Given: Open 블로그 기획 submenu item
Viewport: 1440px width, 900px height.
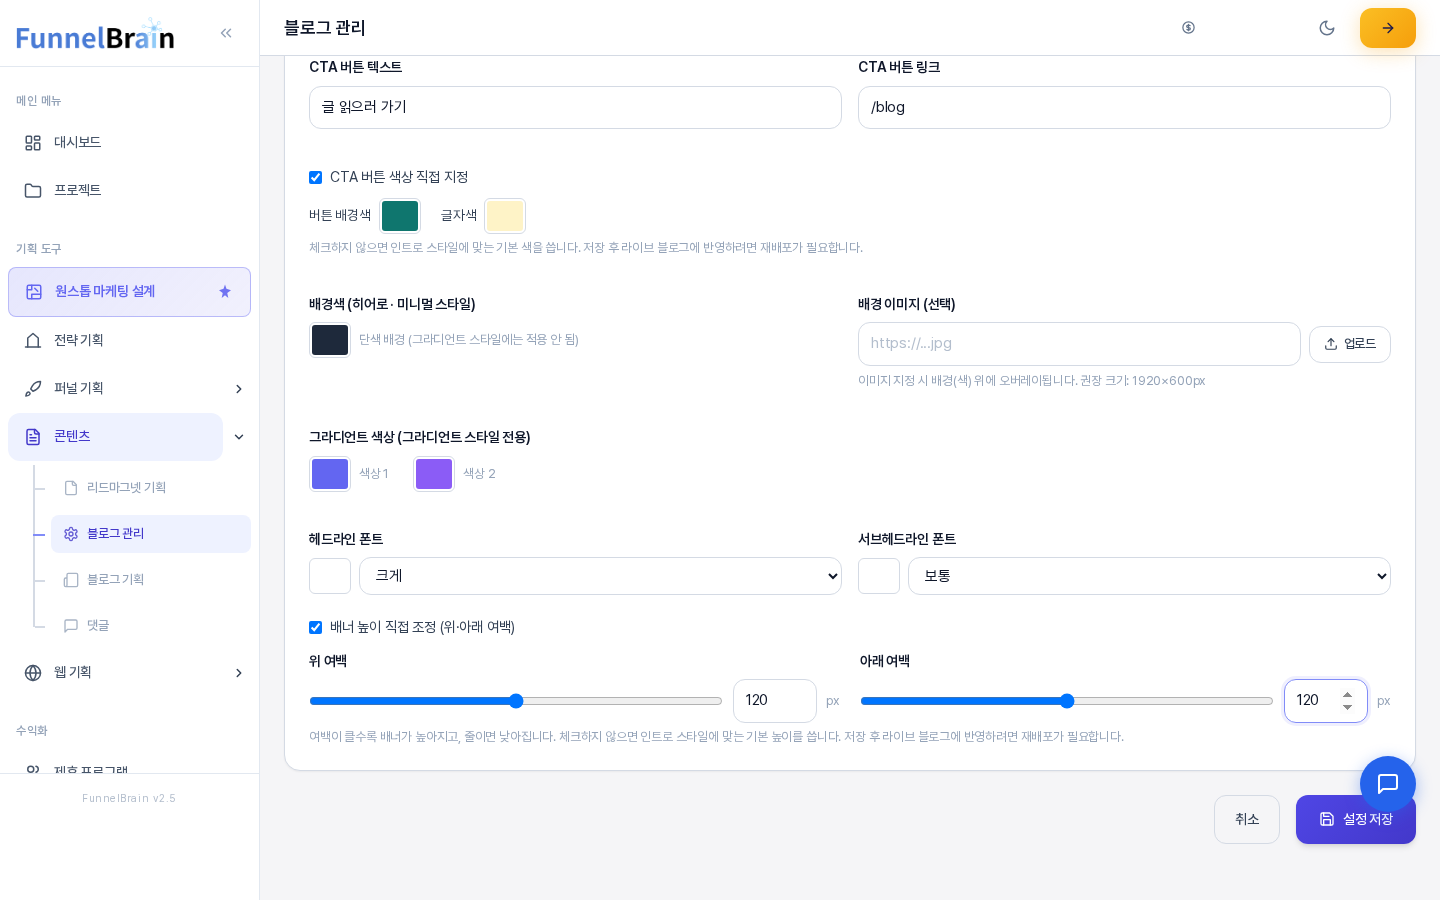Looking at the screenshot, I should 151,580.
